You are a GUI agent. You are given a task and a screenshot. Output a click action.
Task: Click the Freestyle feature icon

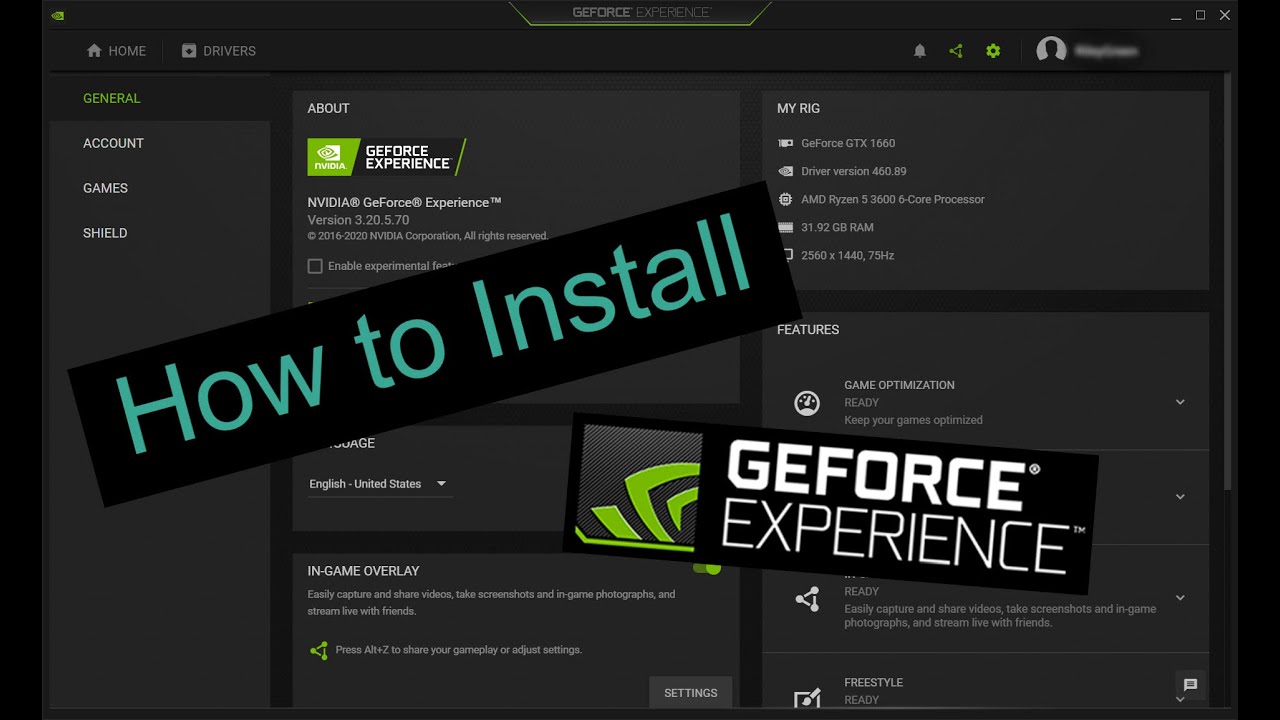pos(807,698)
